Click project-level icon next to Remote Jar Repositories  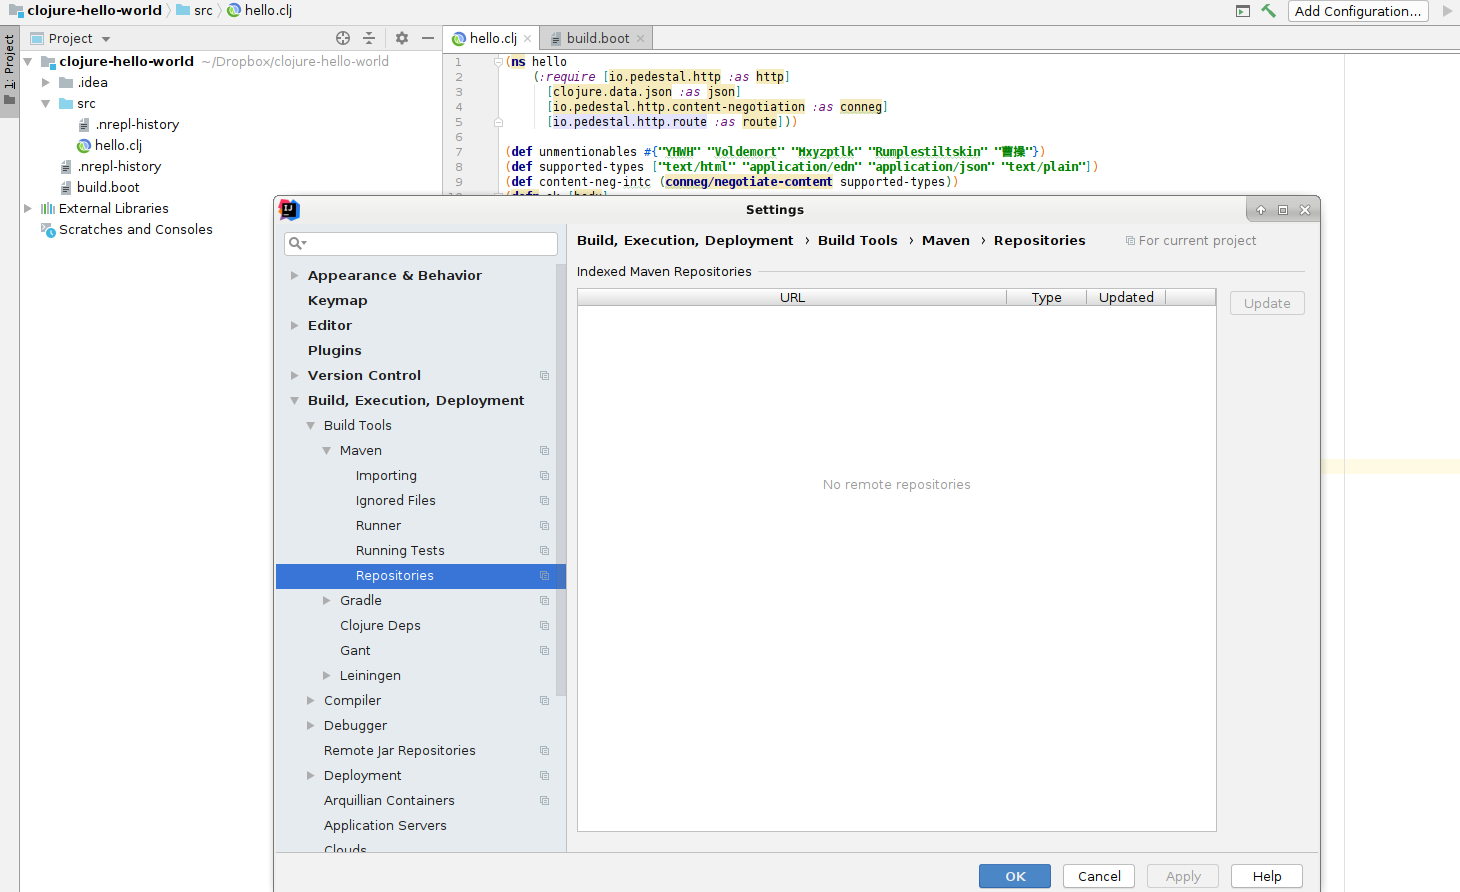(545, 751)
